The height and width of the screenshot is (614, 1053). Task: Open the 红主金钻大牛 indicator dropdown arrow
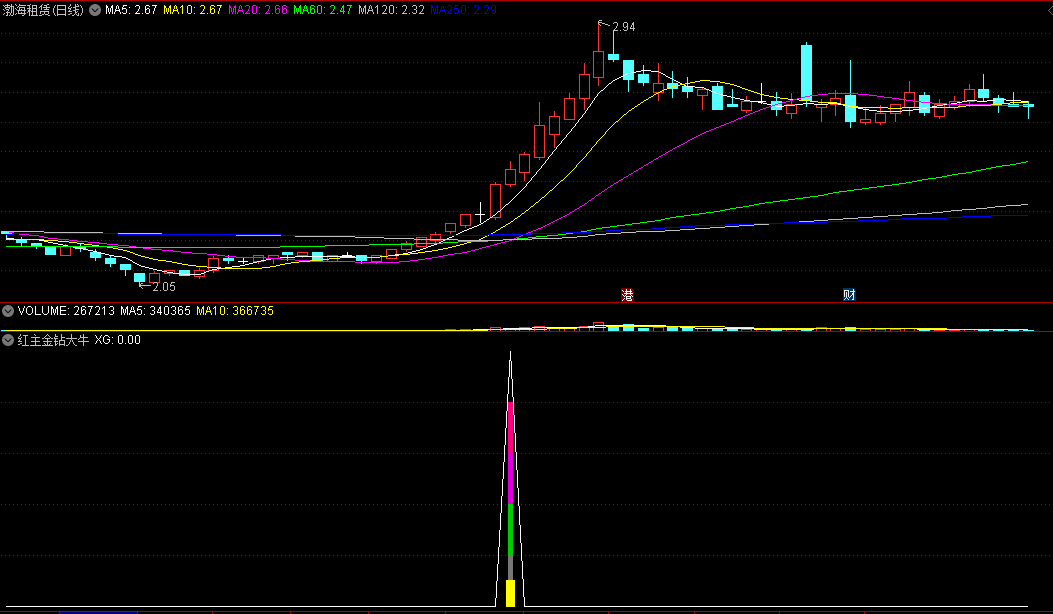pyautogui.click(x=8, y=340)
